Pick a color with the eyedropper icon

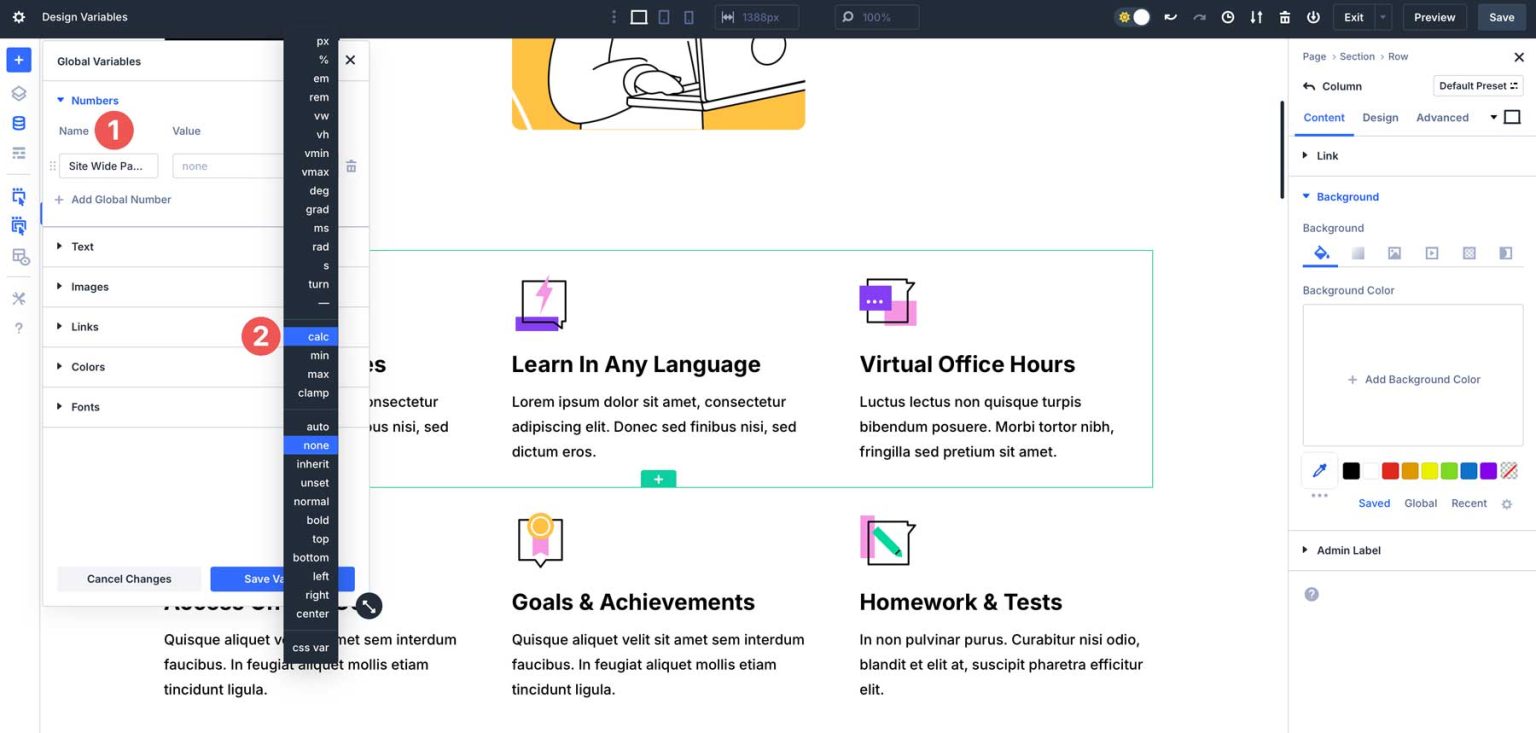tap(1319, 470)
